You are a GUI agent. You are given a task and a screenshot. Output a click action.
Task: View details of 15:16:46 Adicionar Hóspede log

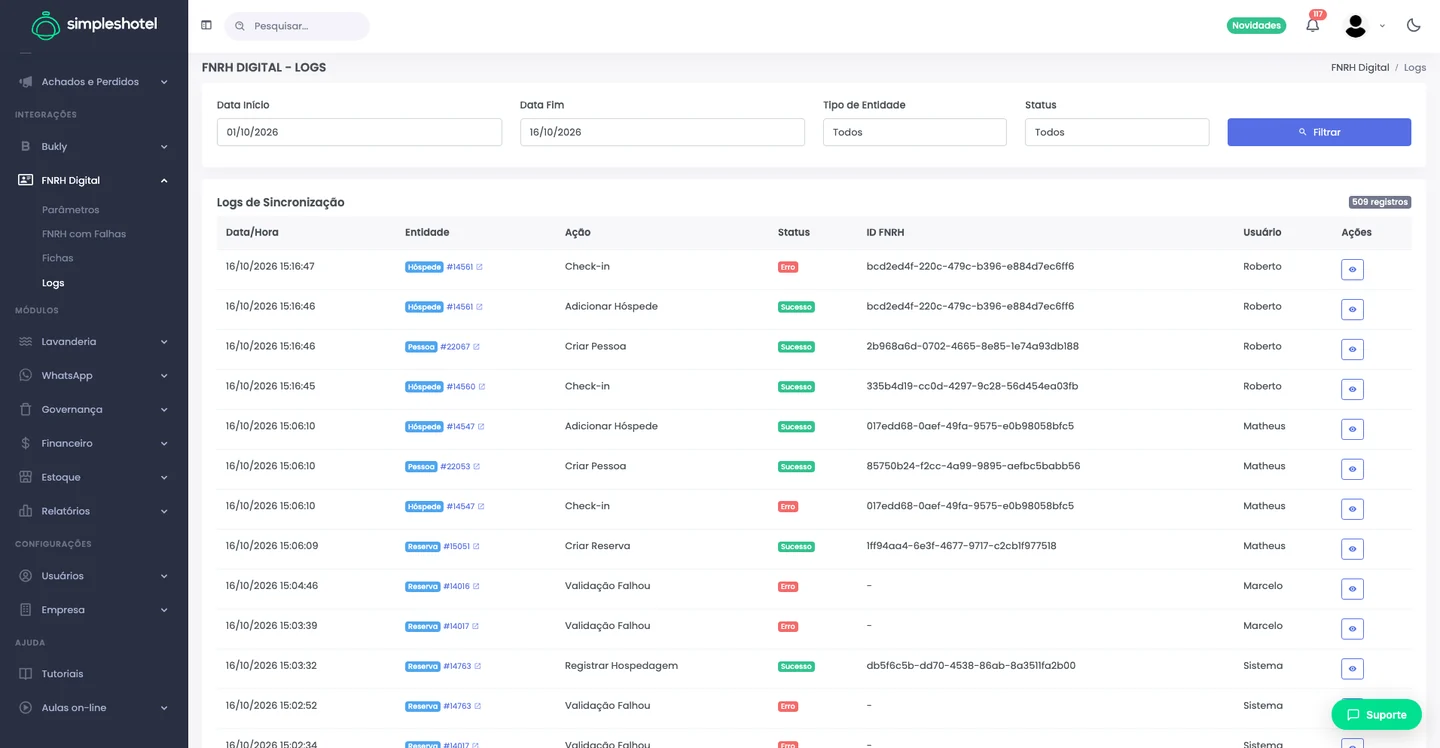tap(1352, 310)
